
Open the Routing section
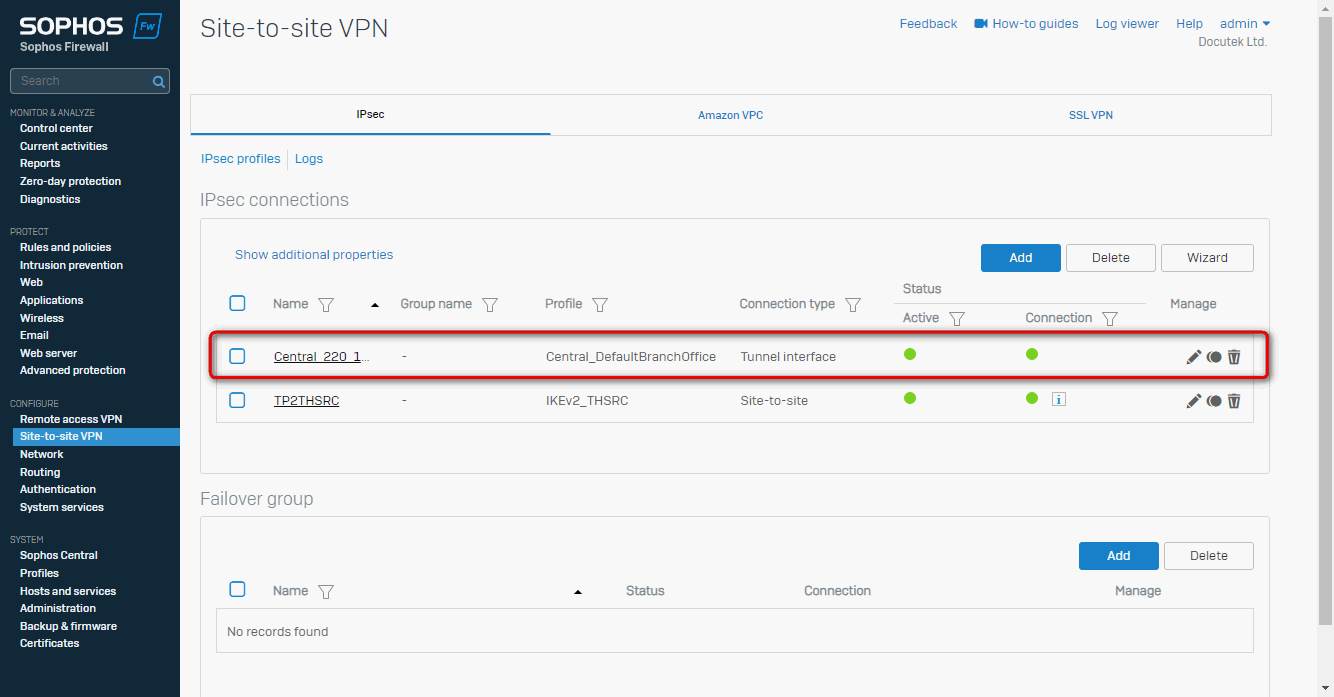(40, 472)
